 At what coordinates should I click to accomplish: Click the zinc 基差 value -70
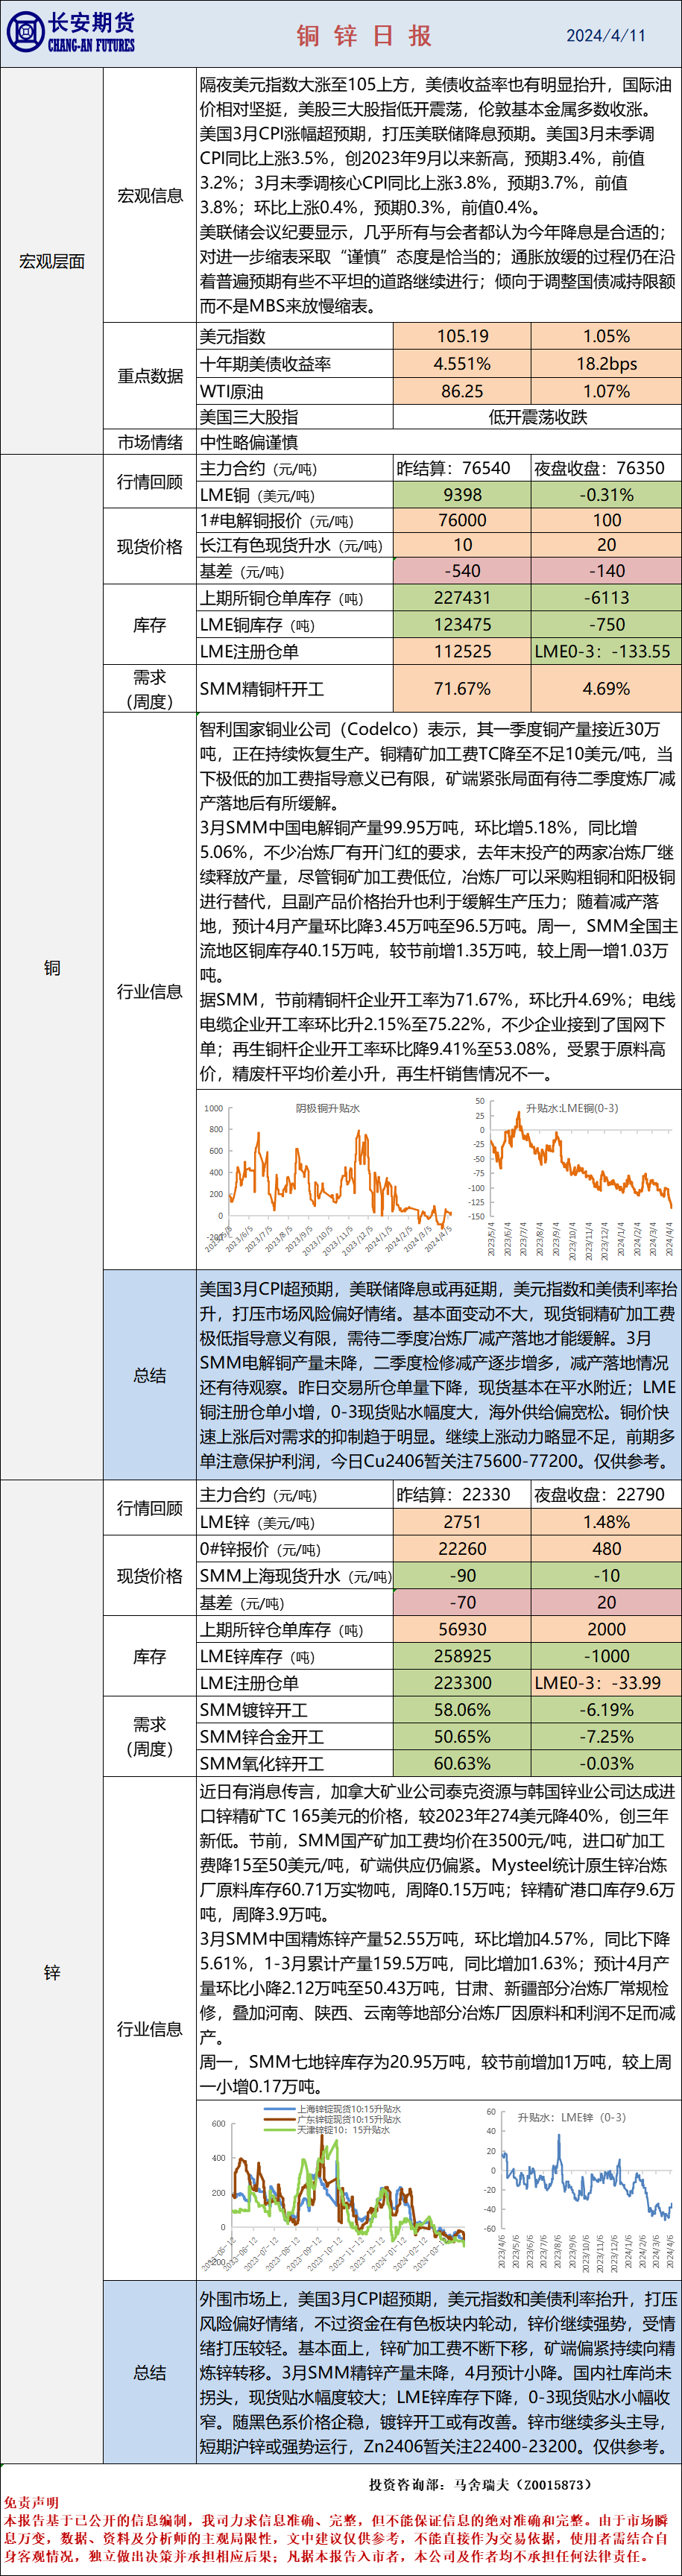click(462, 1602)
